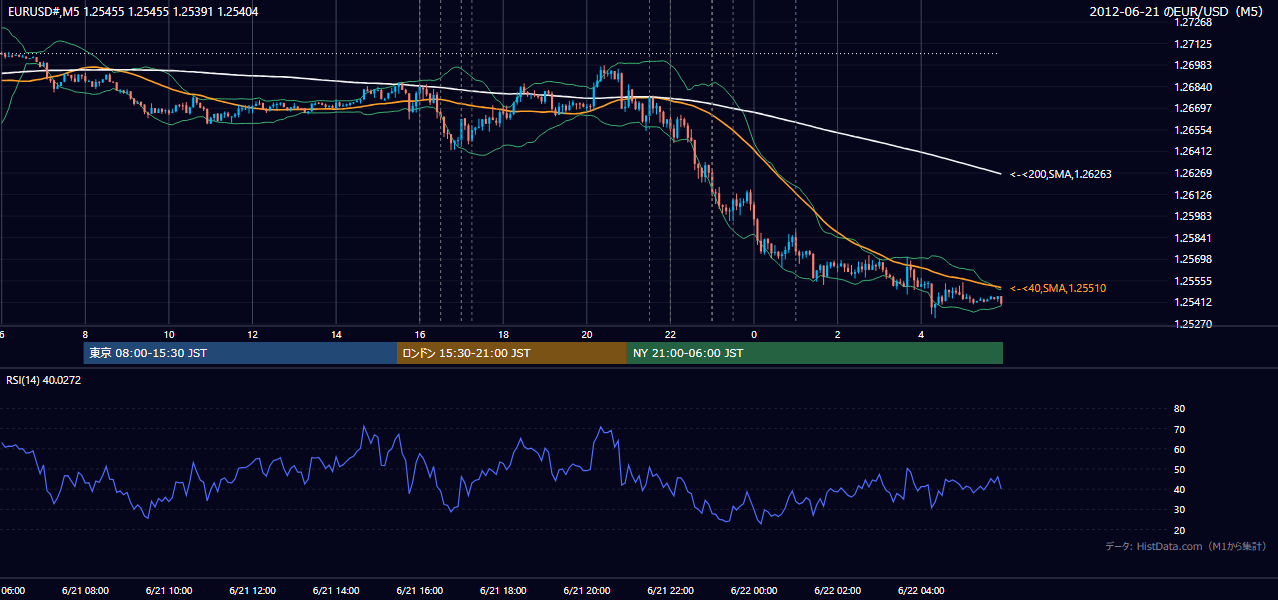Click the 6/21 20:00 bottom time label
This screenshot has width=1278, height=600.
pos(587,591)
